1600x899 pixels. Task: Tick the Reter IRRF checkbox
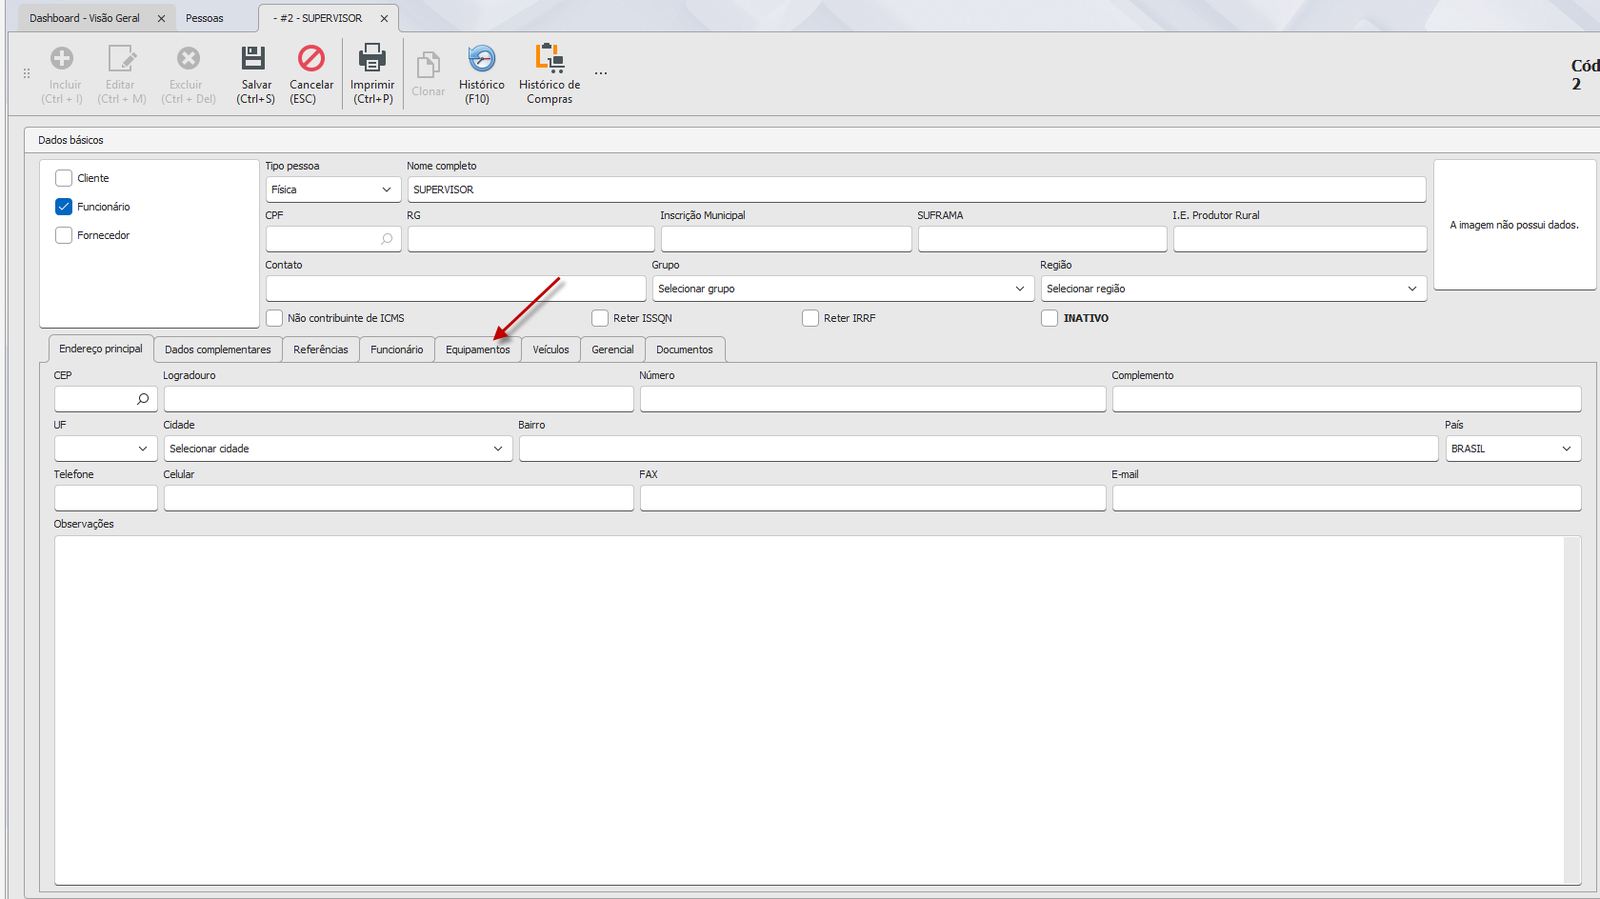(x=810, y=318)
